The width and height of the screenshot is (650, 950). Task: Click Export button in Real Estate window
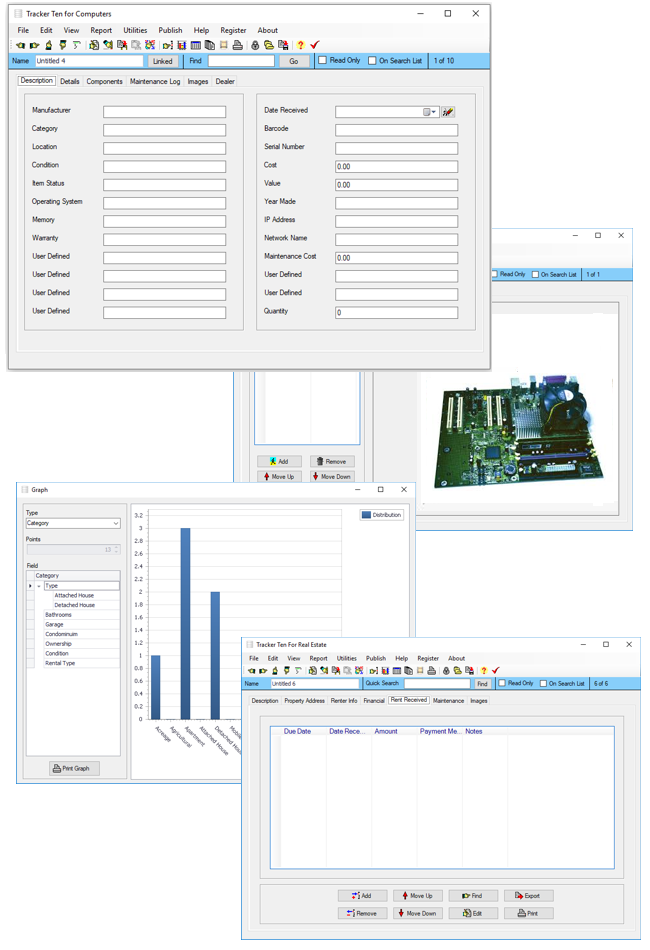(x=529, y=895)
